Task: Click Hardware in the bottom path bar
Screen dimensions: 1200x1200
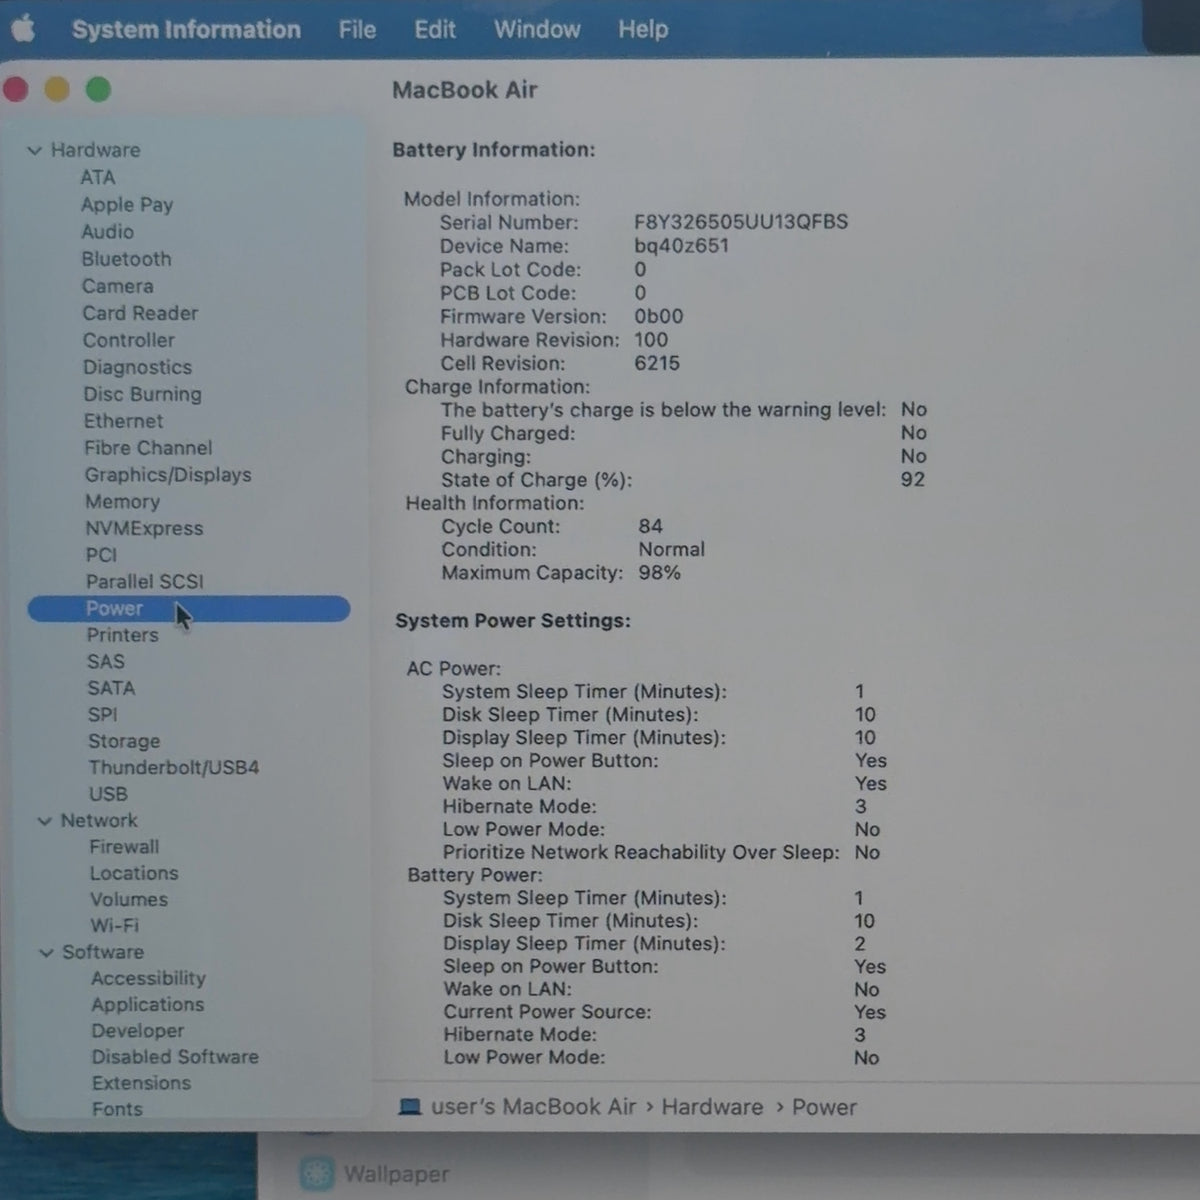Action: 712,1107
